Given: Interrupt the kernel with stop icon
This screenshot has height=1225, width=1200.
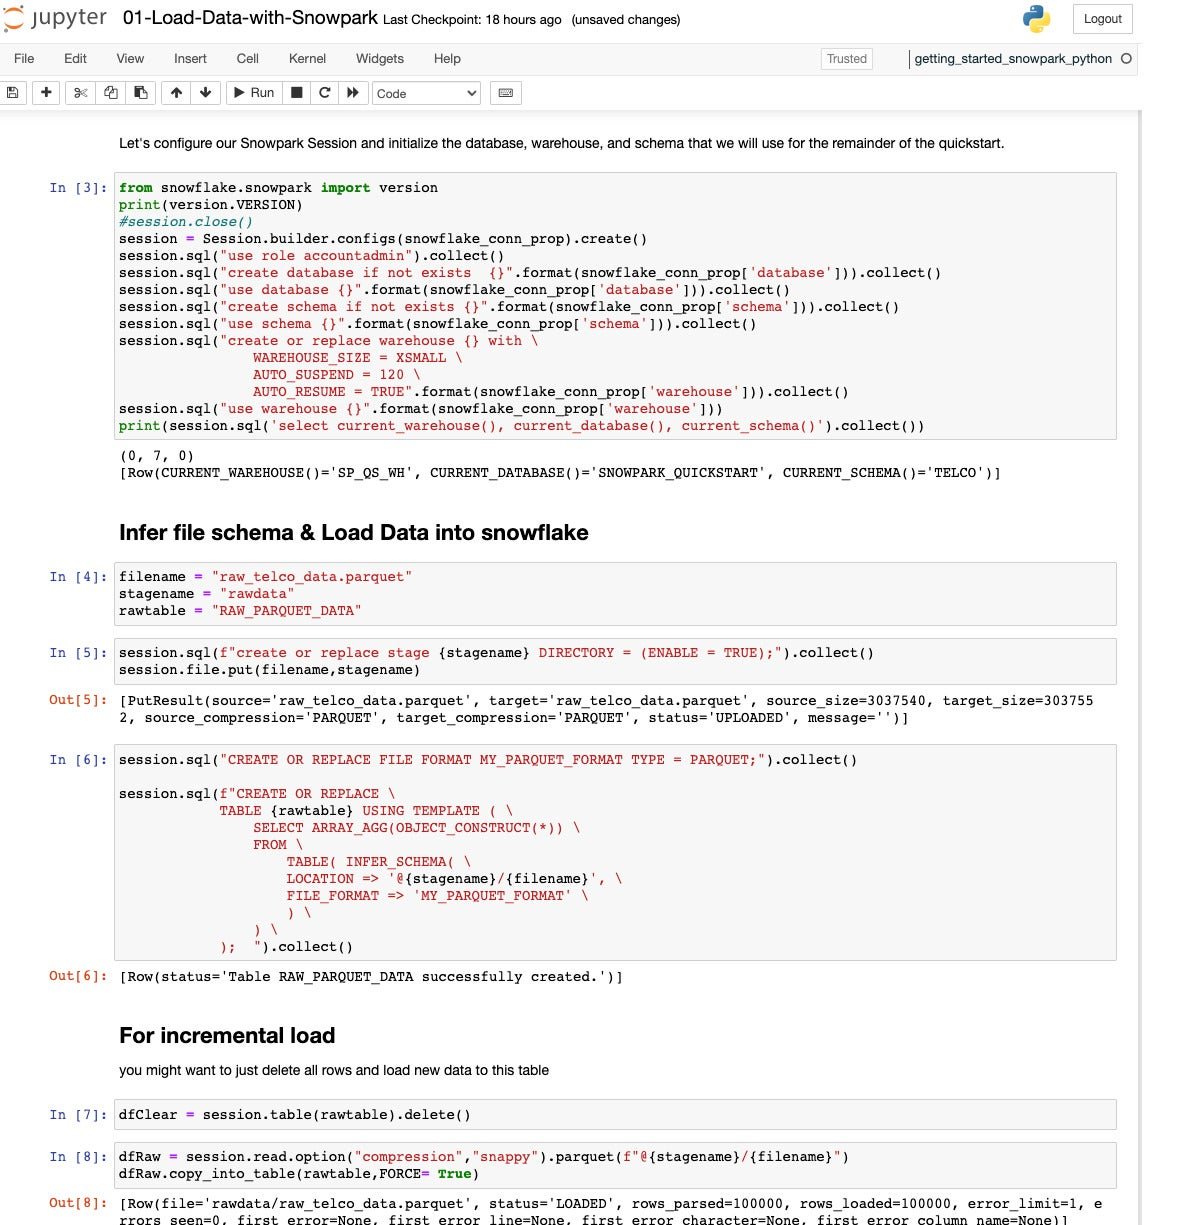Looking at the screenshot, I should coord(297,93).
